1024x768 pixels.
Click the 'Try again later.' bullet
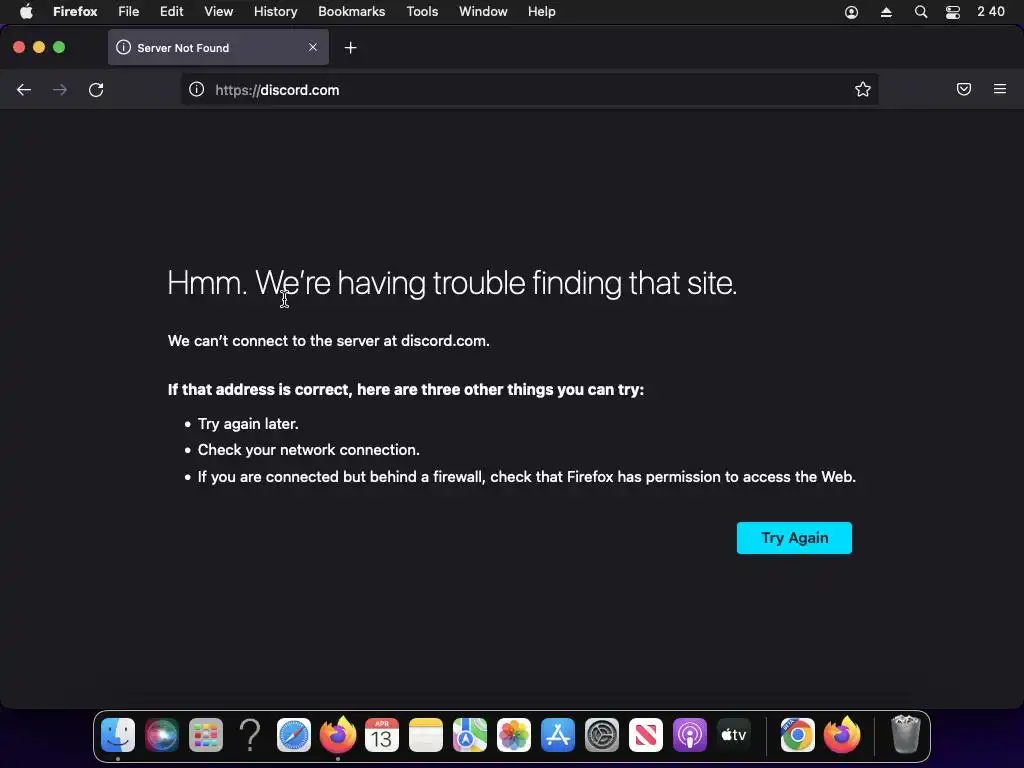pyautogui.click(x=248, y=424)
